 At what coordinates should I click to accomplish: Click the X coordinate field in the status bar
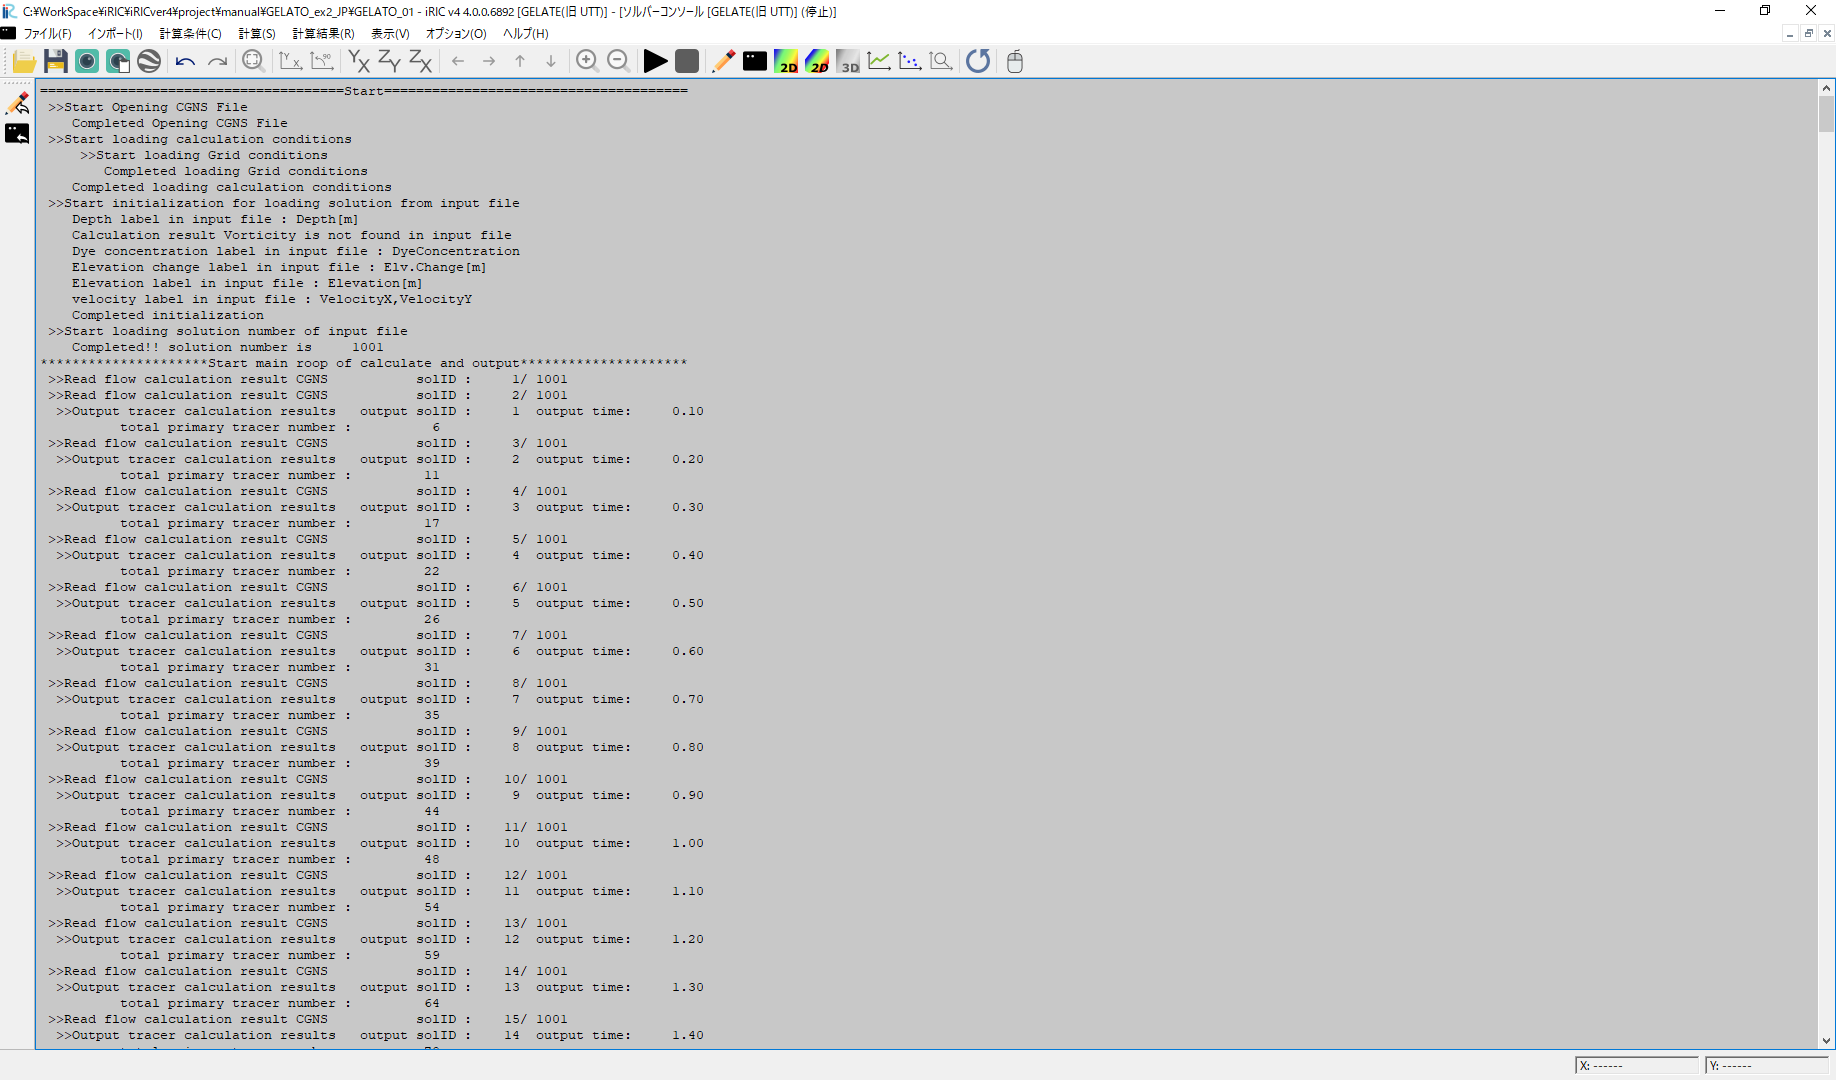point(1637,1065)
